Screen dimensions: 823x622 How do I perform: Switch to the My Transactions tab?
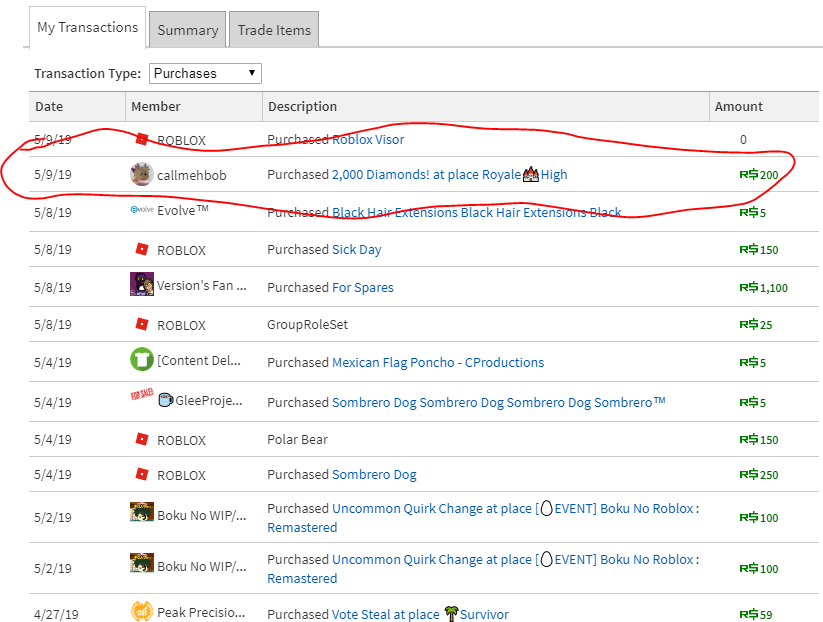point(87,27)
